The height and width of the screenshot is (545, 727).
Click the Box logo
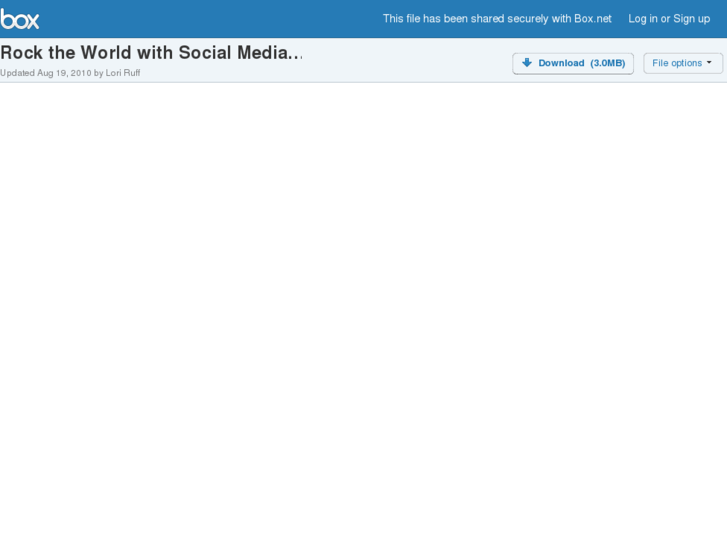[19, 19]
